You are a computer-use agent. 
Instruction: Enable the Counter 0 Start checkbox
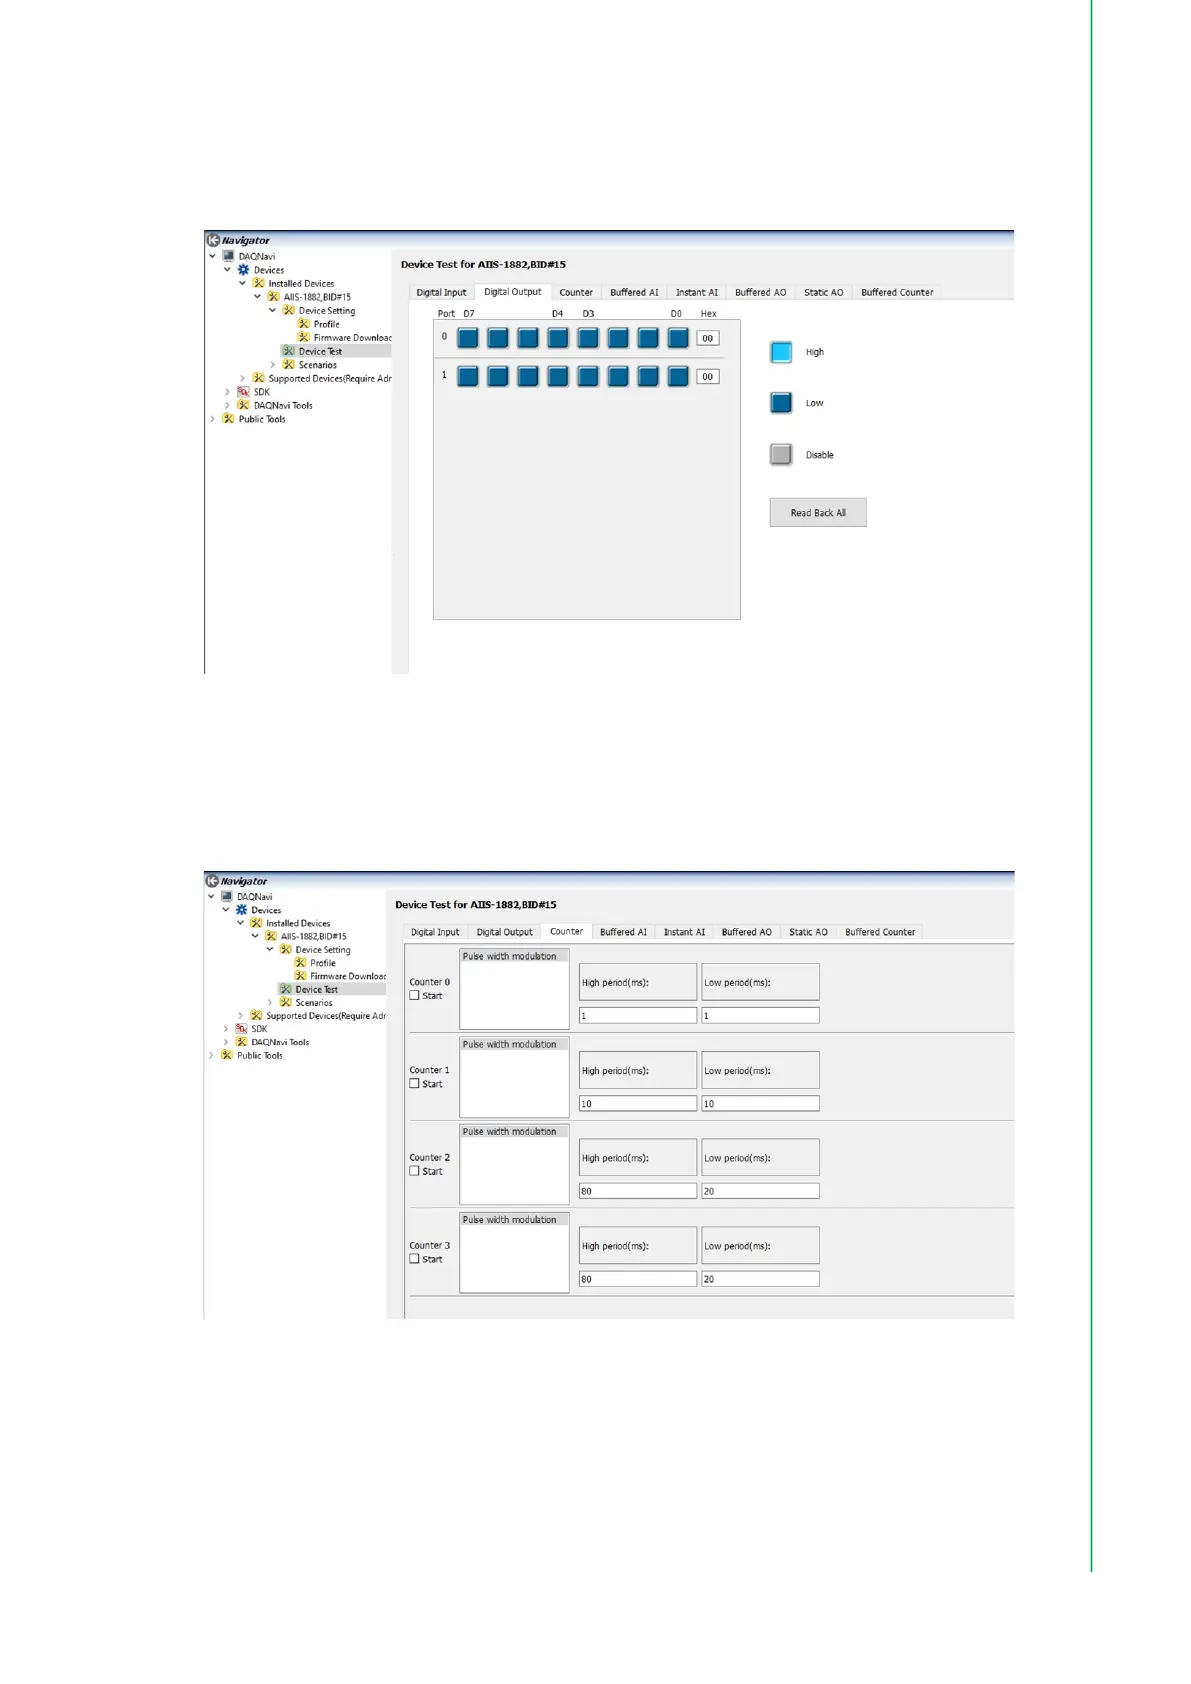point(415,996)
